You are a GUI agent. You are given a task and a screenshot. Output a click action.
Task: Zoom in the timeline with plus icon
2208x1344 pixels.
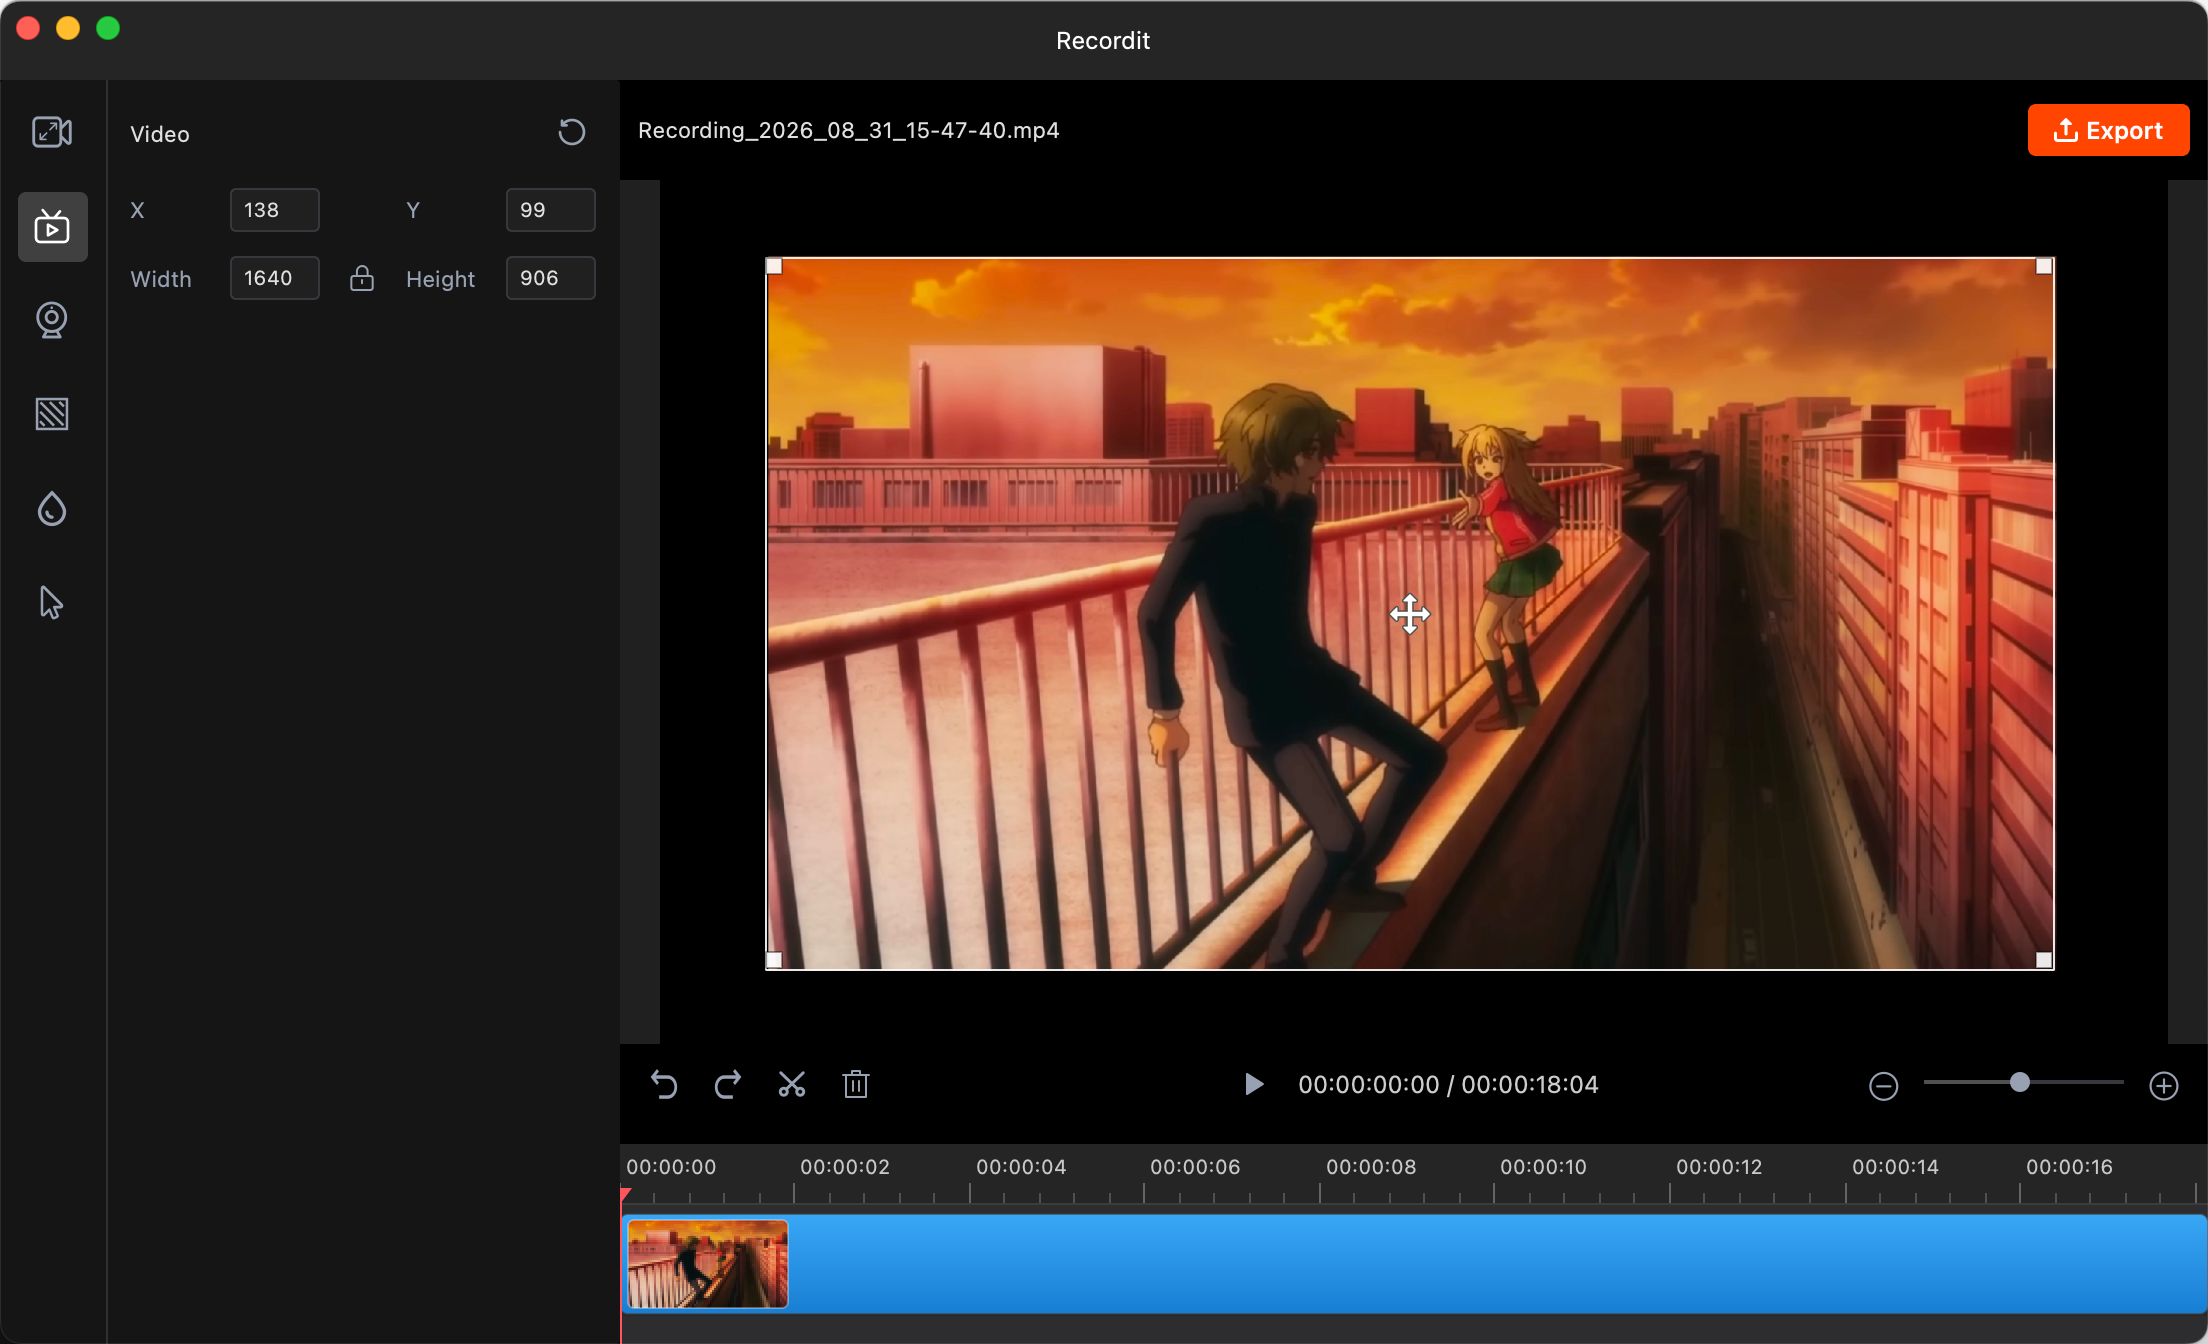point(2164,1086)
